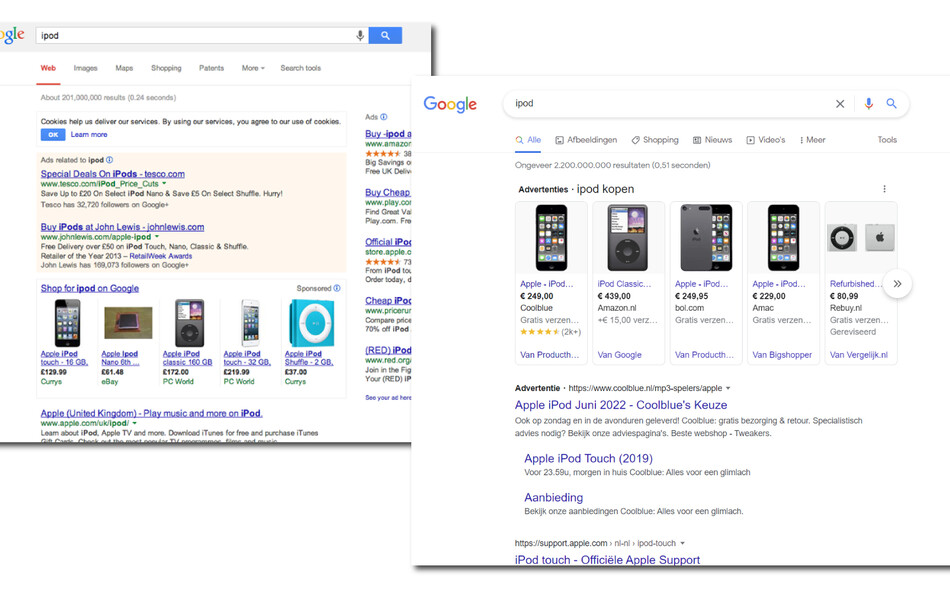The height and width of the screenshot is (594, 950).
Task: Click 'Tools' in the new Google window
Action: tap(887, 140)
